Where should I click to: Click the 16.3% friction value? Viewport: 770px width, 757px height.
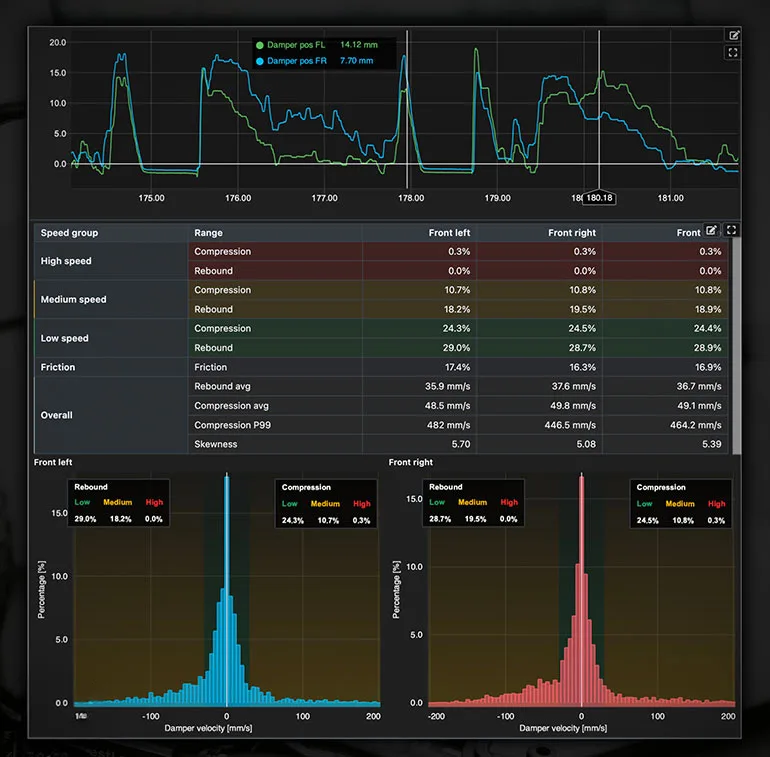point(583,367)
